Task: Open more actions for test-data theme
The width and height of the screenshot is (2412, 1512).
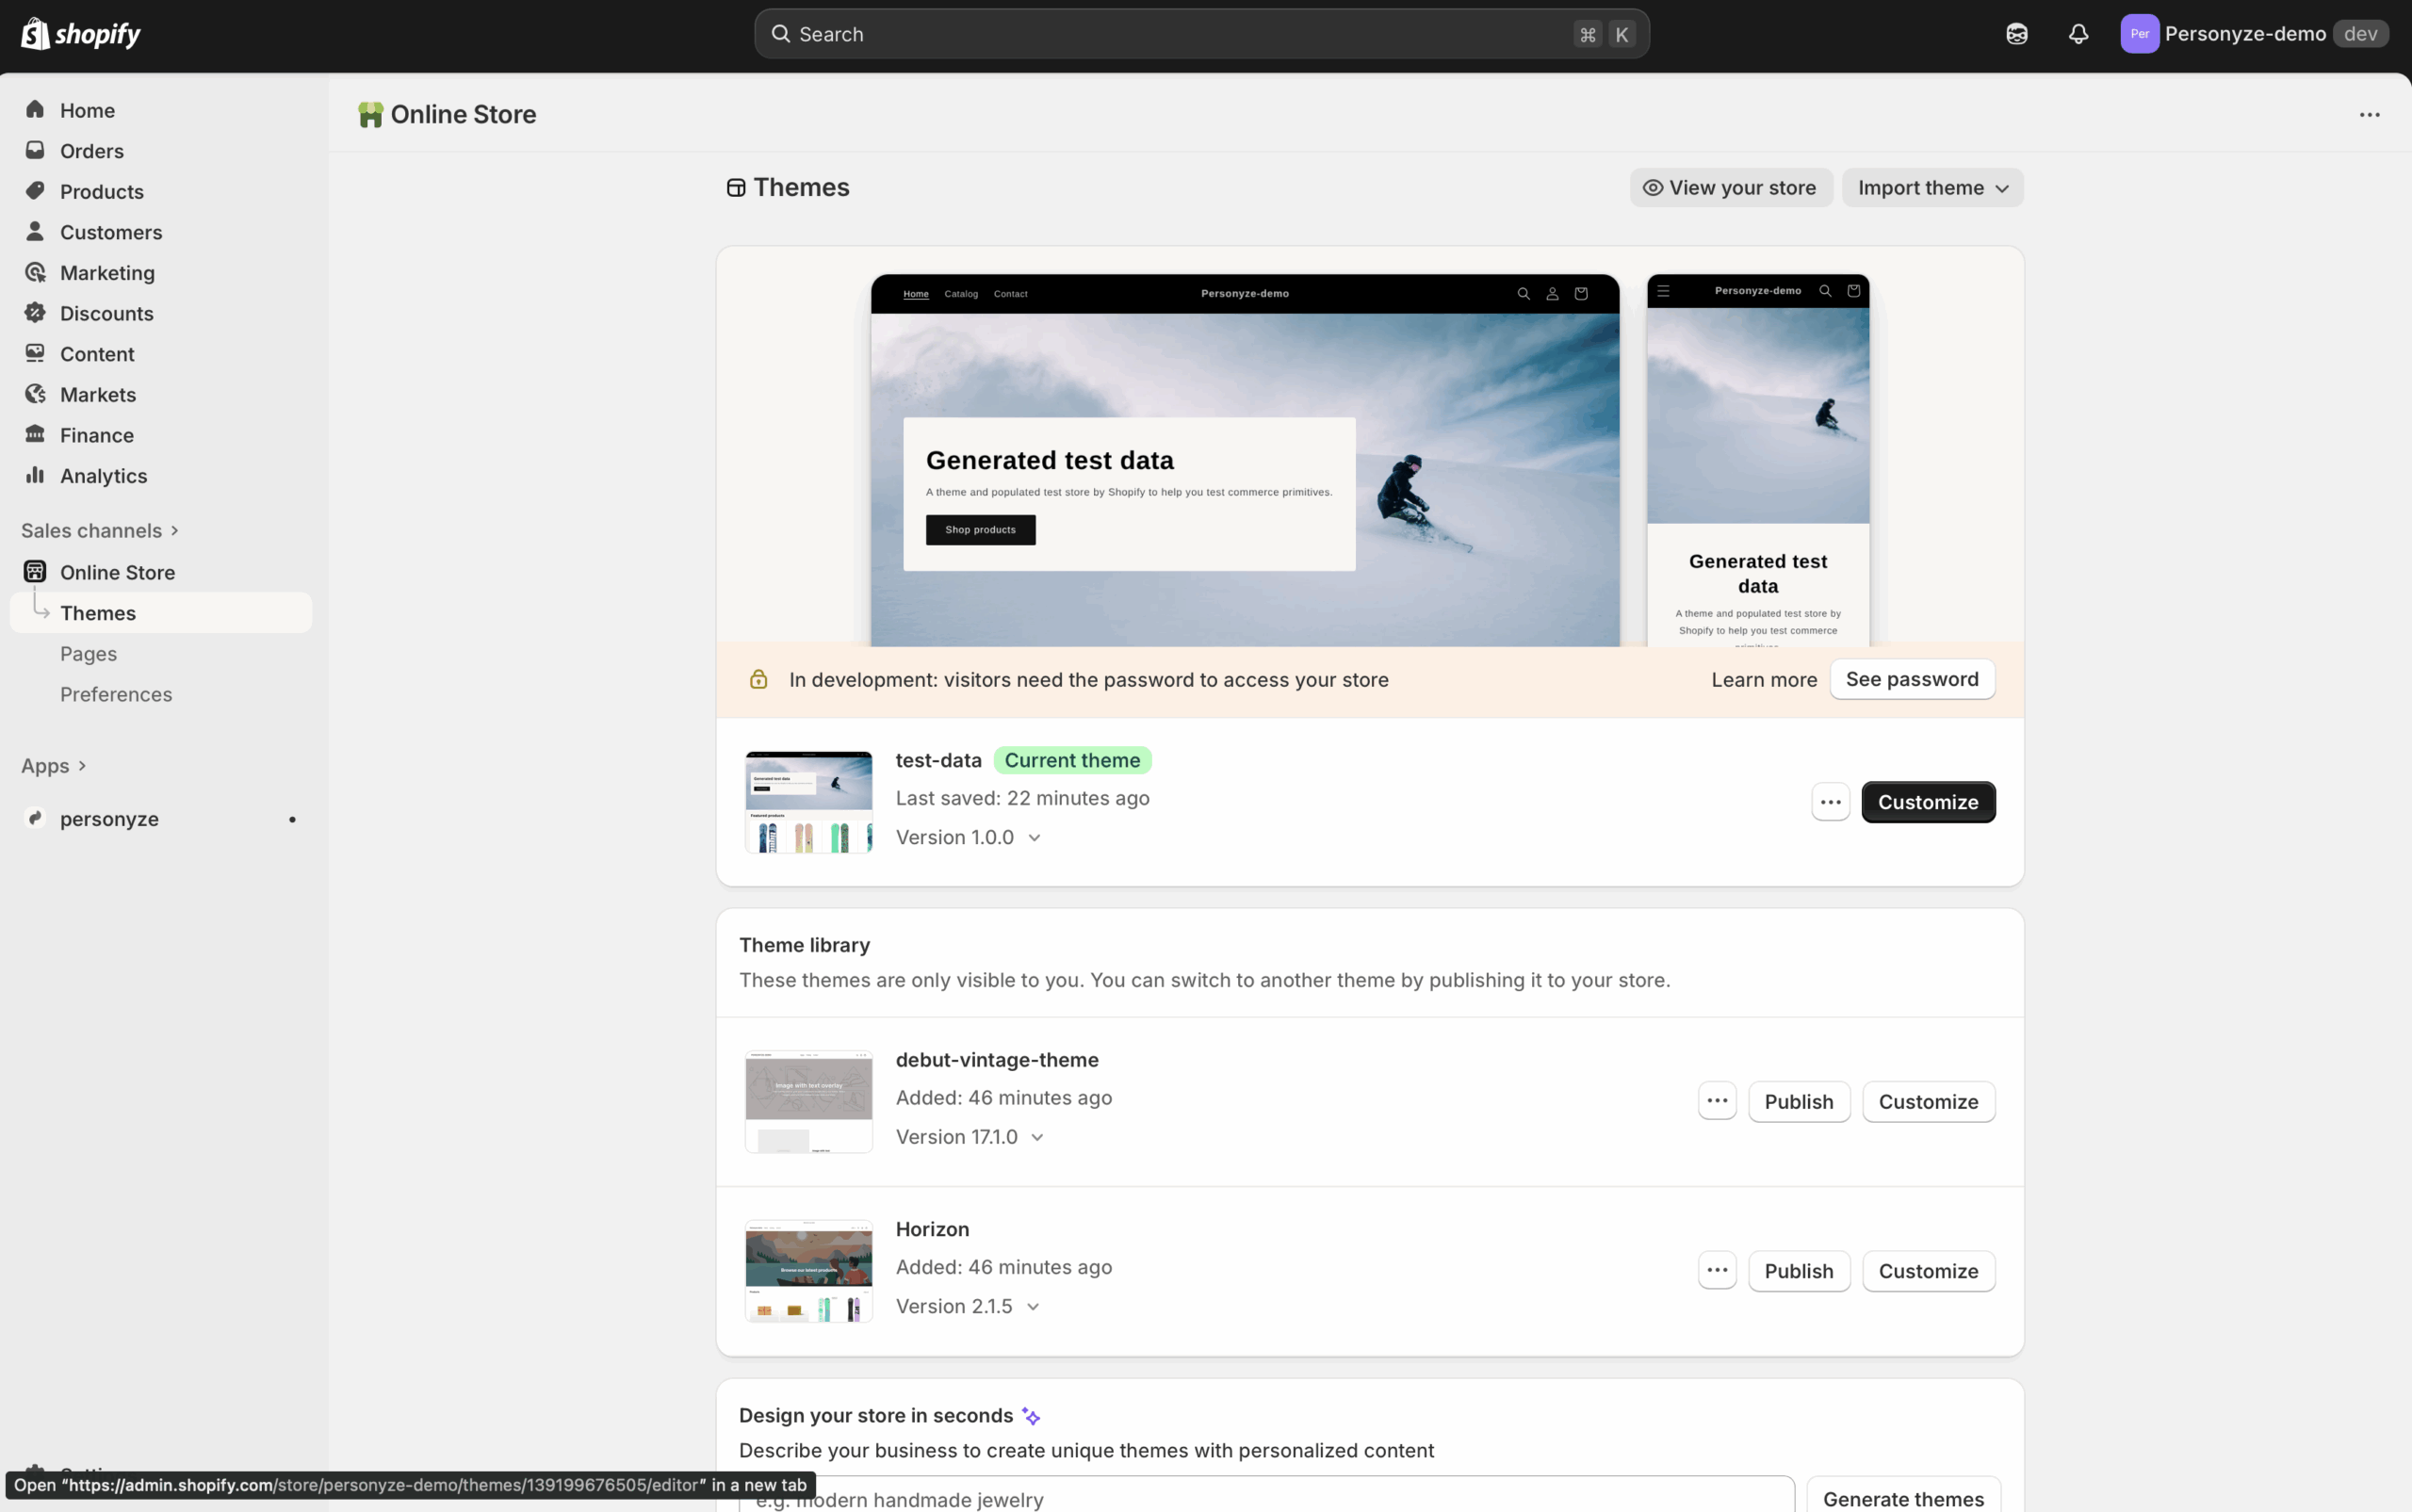Action: 1830,802
